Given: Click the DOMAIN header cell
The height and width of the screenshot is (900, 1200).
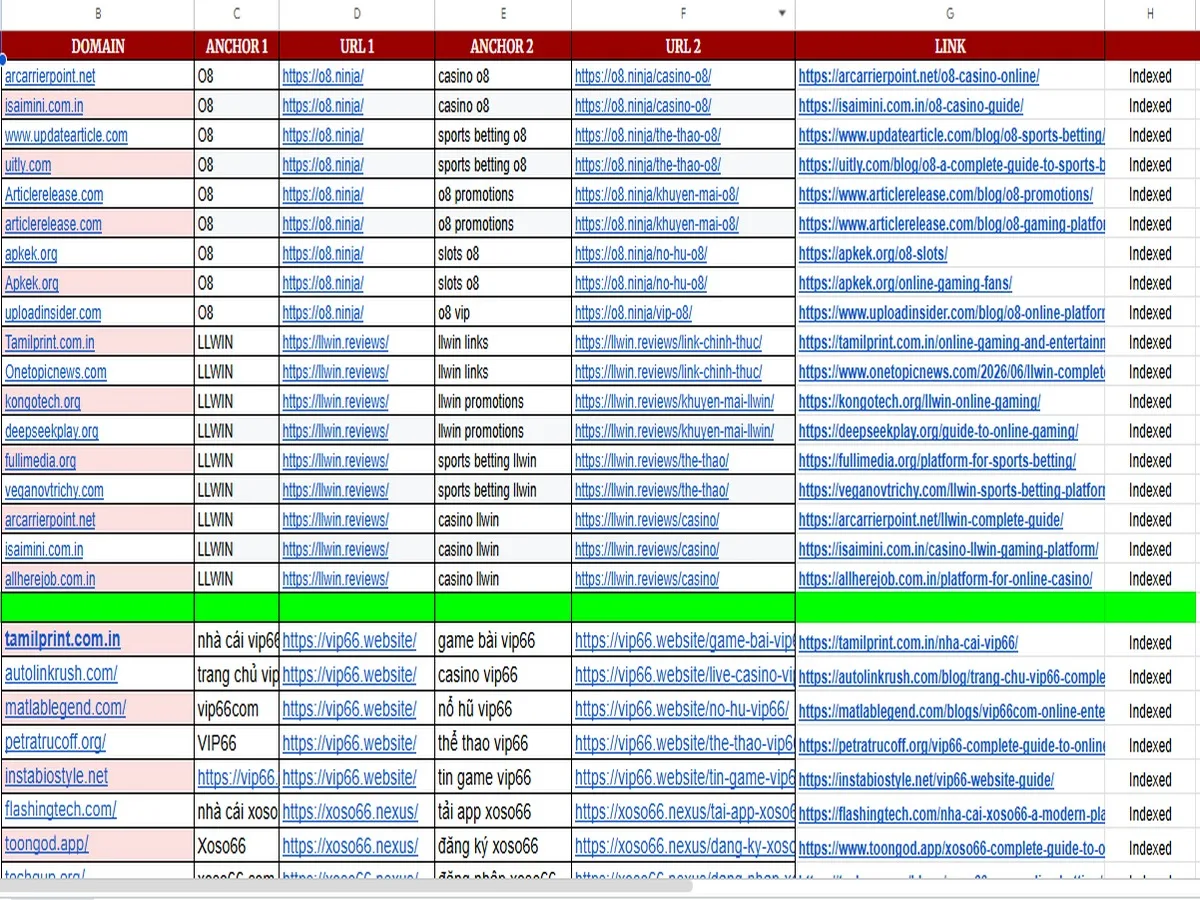Looking at the screenshot, I should coord(98,46).
